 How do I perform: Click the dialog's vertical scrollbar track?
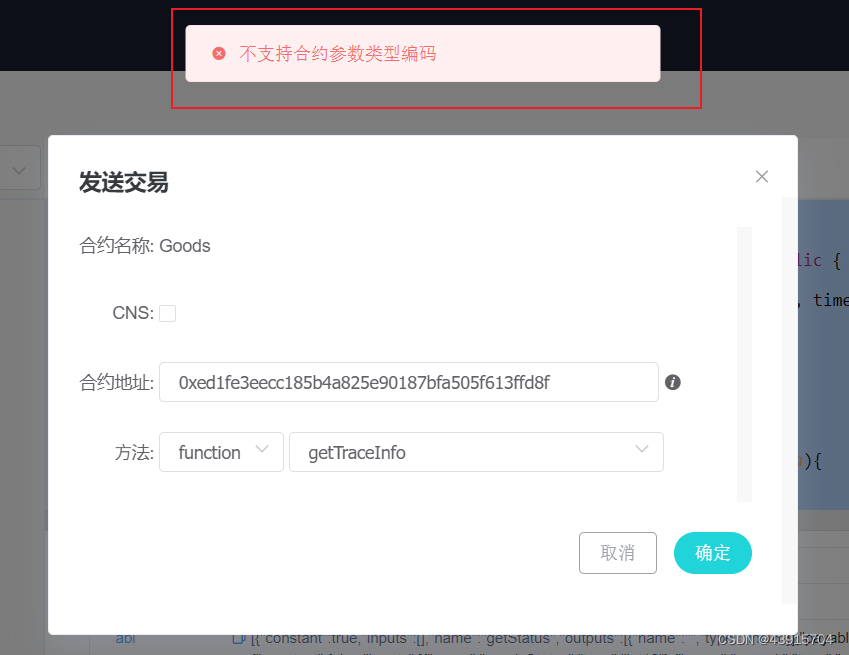point(744,364)
